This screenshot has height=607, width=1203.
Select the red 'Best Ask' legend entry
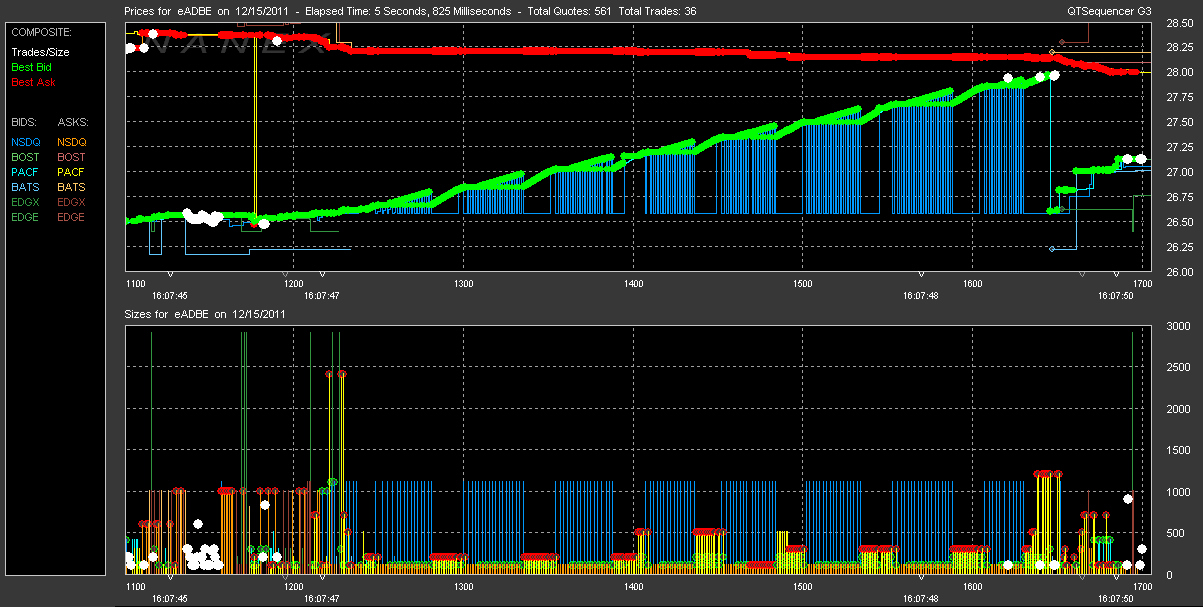(33, 82)
